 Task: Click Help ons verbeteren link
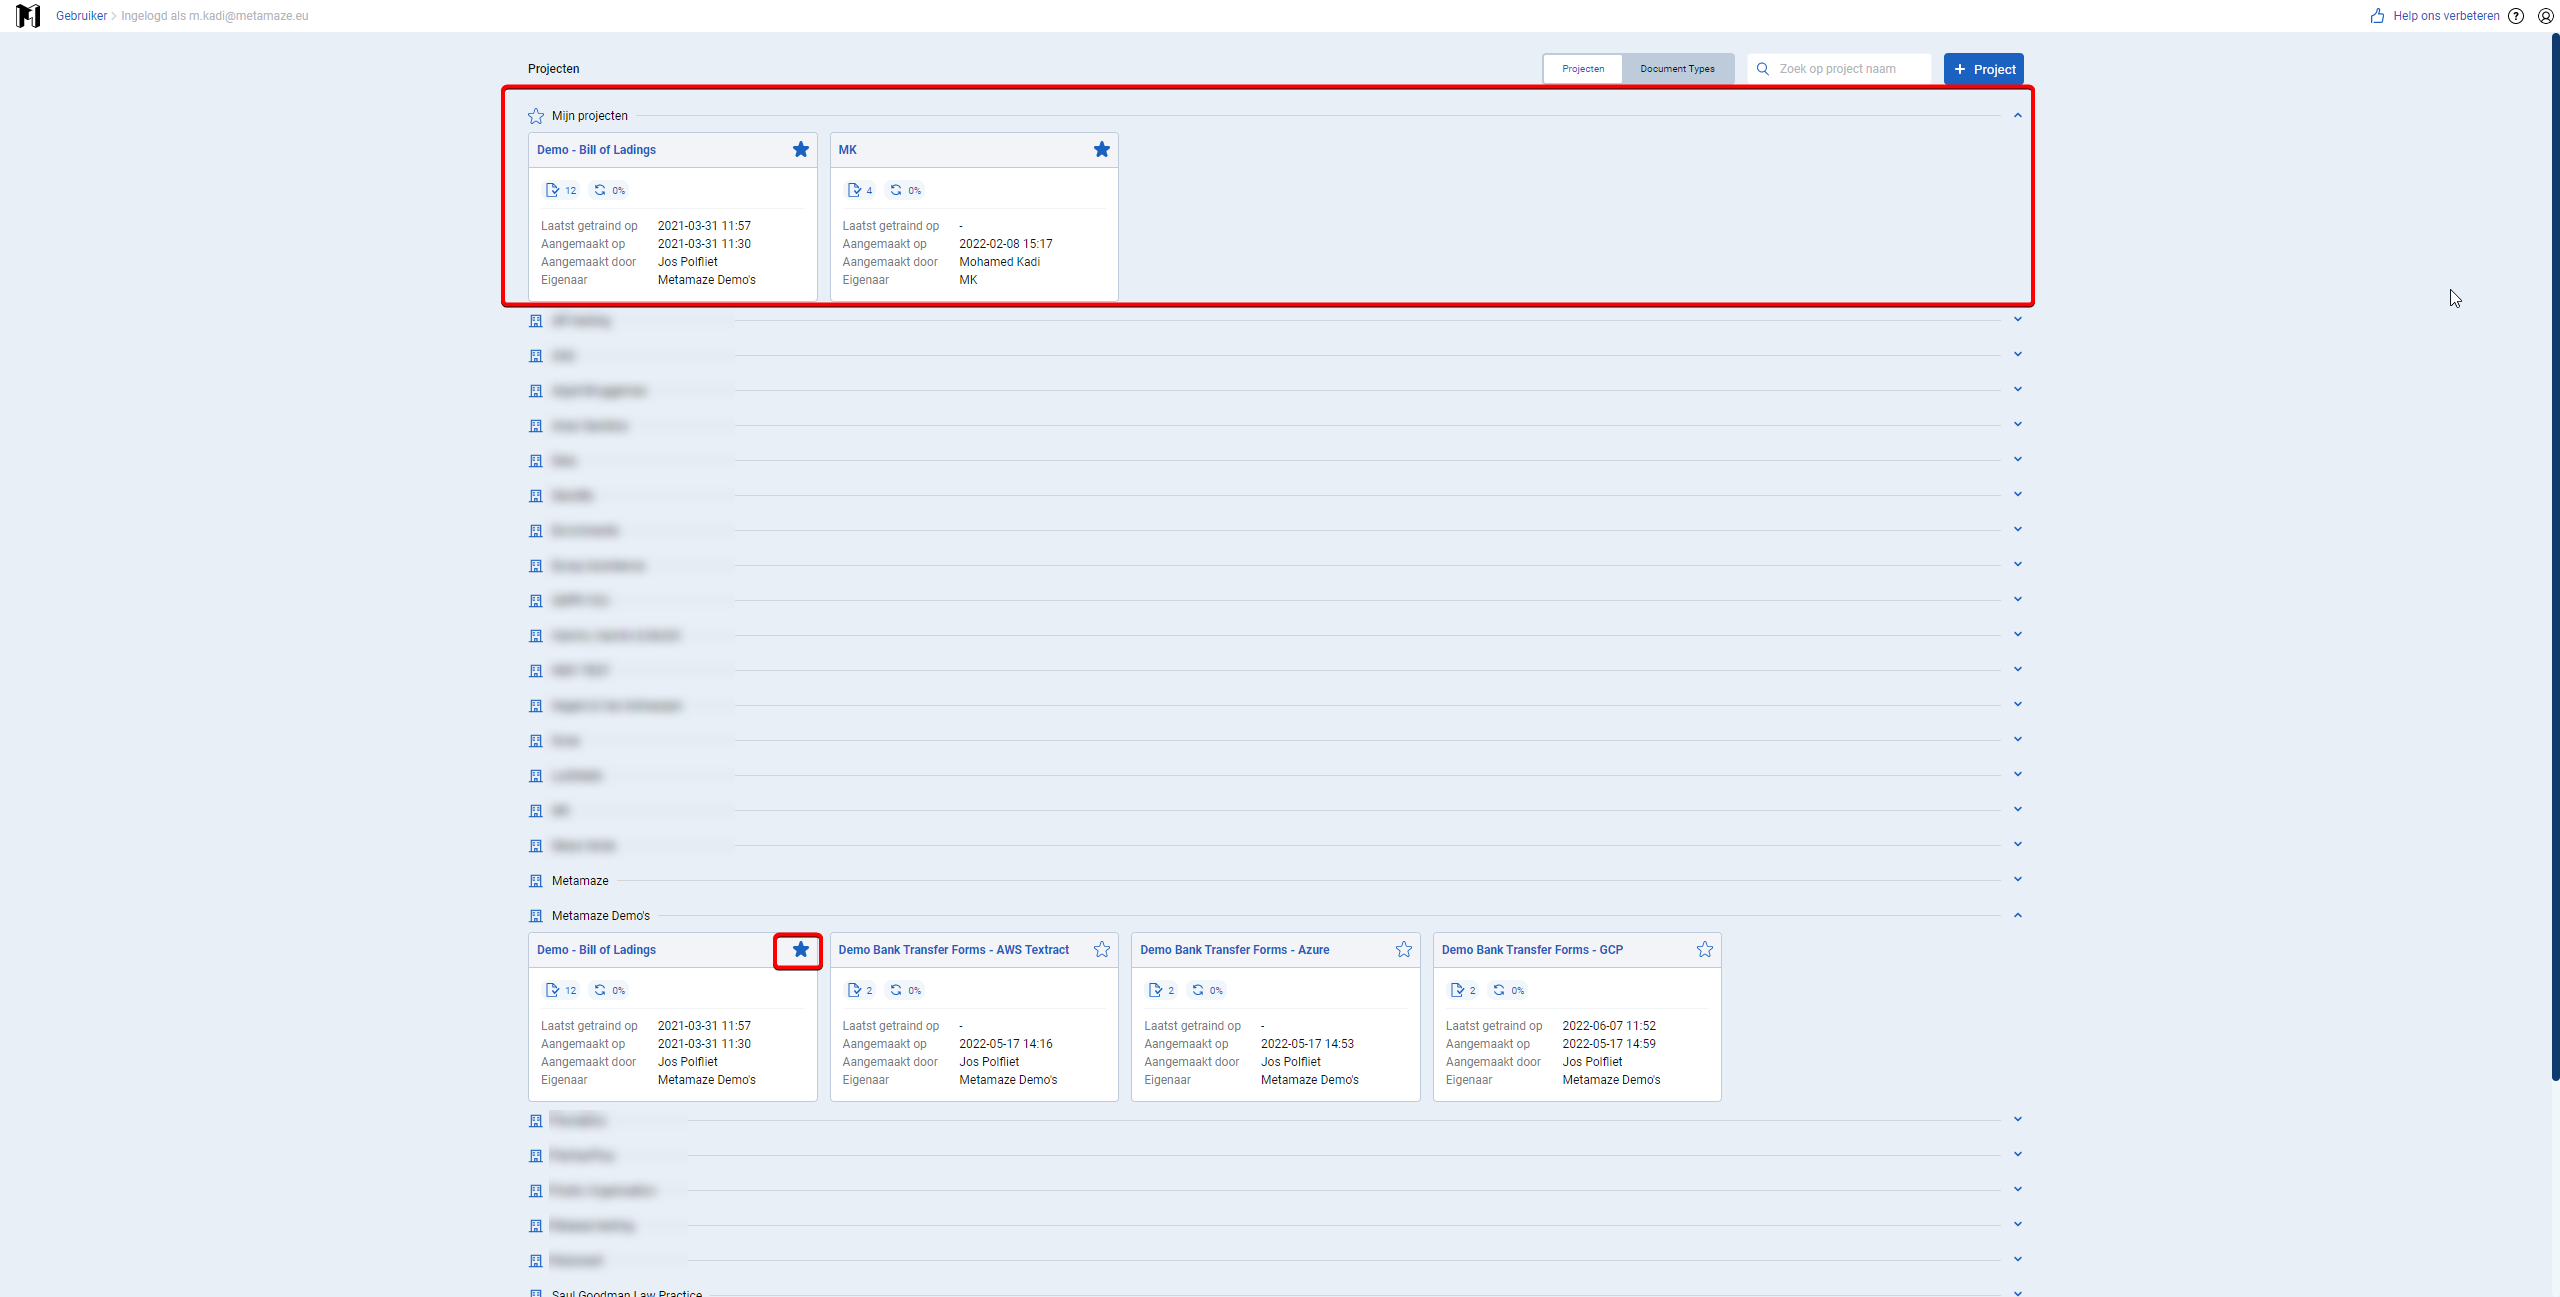2446,16
